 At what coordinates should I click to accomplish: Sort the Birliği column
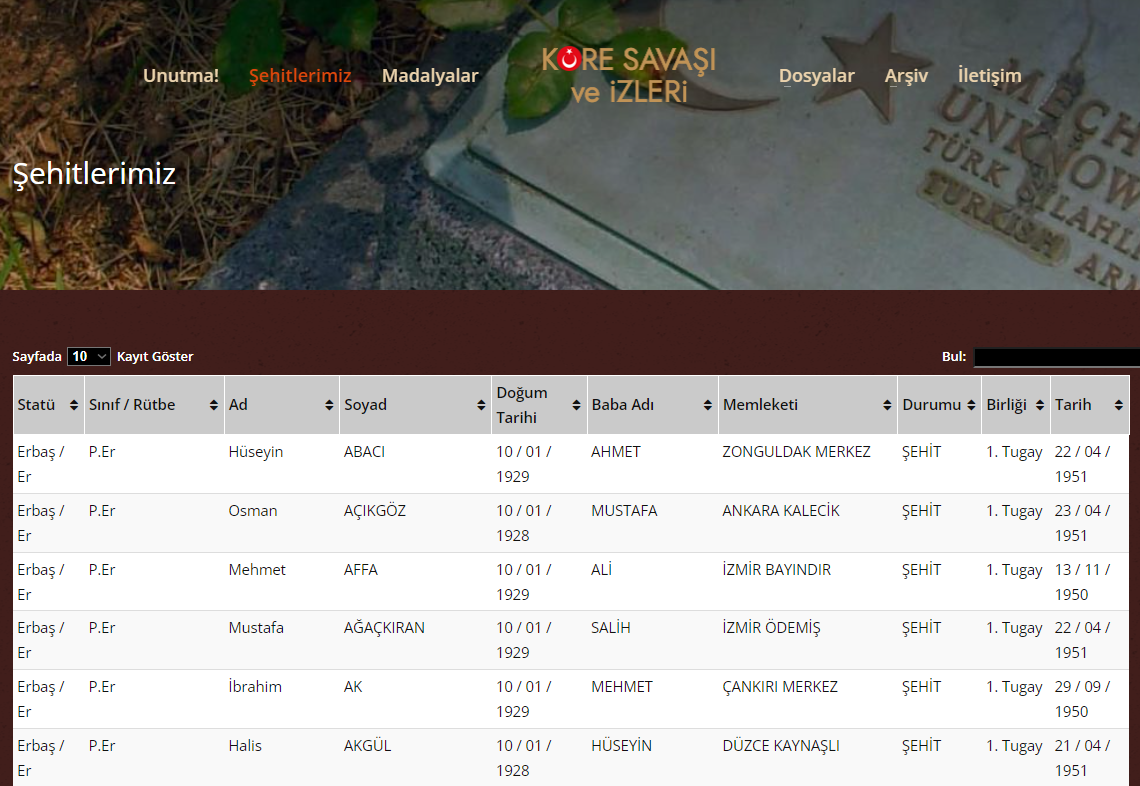tap(1040, 405)
